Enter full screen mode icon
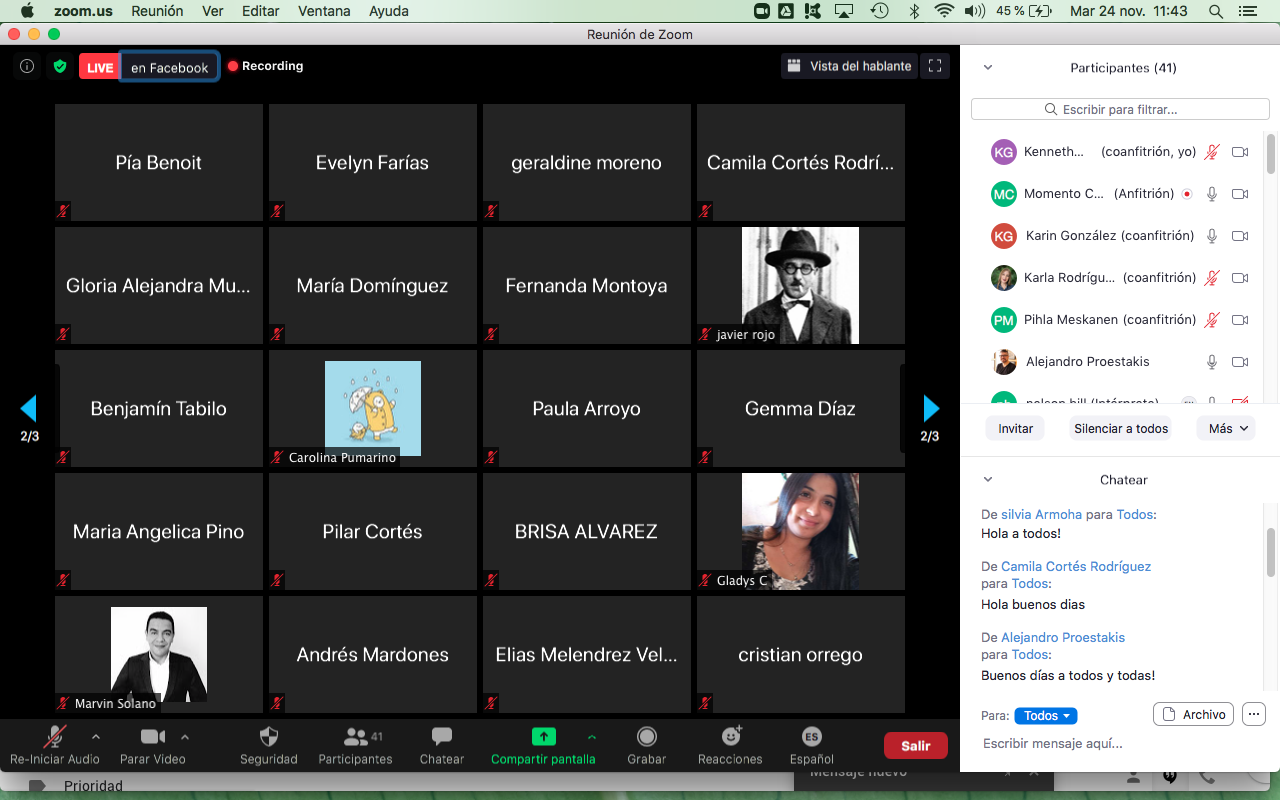The height and width of the screenshot is (800, 1280). coord(935,66)
